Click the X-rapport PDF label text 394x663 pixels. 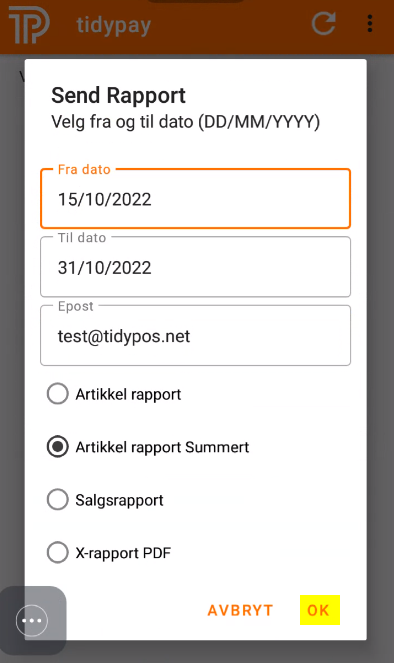(123, 553)
